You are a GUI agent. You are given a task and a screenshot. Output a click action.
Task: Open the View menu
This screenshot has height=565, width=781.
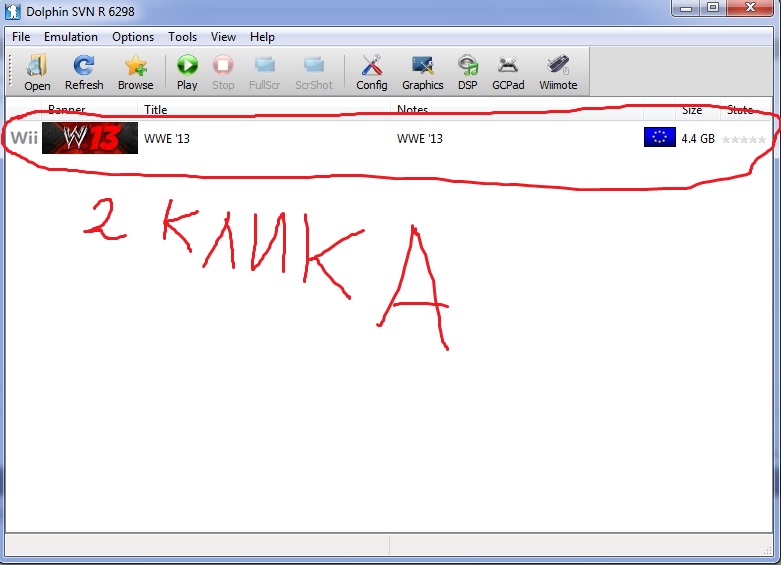tap(223, 37)
